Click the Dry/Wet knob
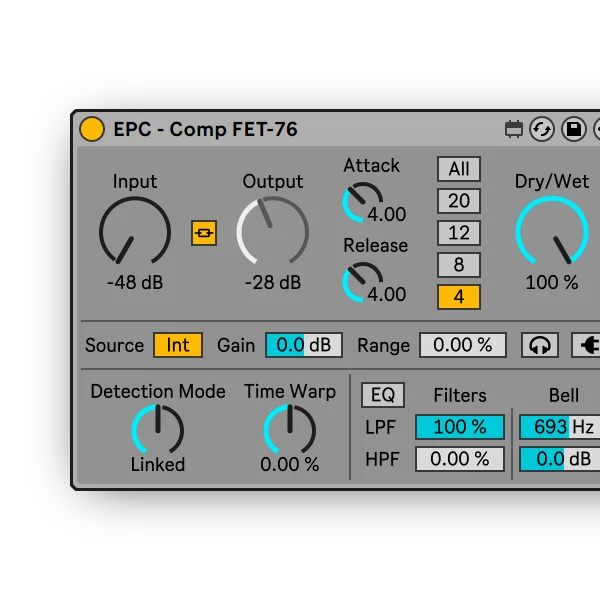 [552, 231]
